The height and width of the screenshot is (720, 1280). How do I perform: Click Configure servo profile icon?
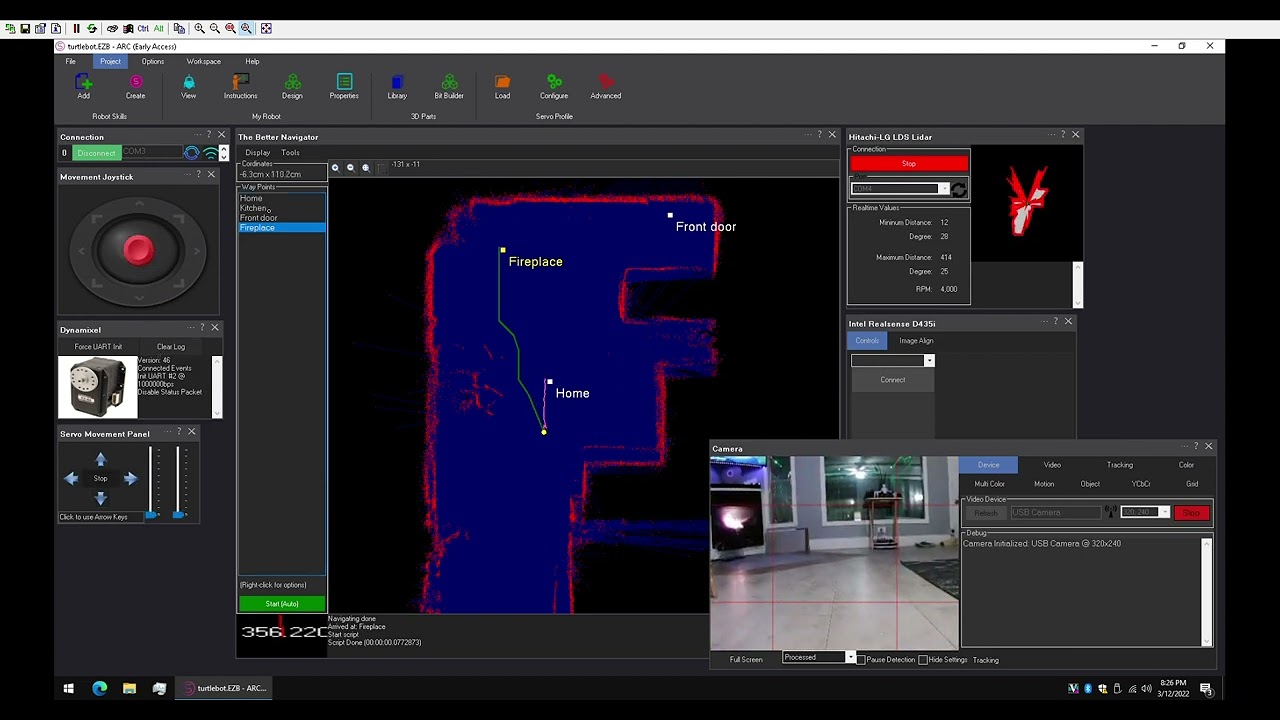[x=554, y=82]
